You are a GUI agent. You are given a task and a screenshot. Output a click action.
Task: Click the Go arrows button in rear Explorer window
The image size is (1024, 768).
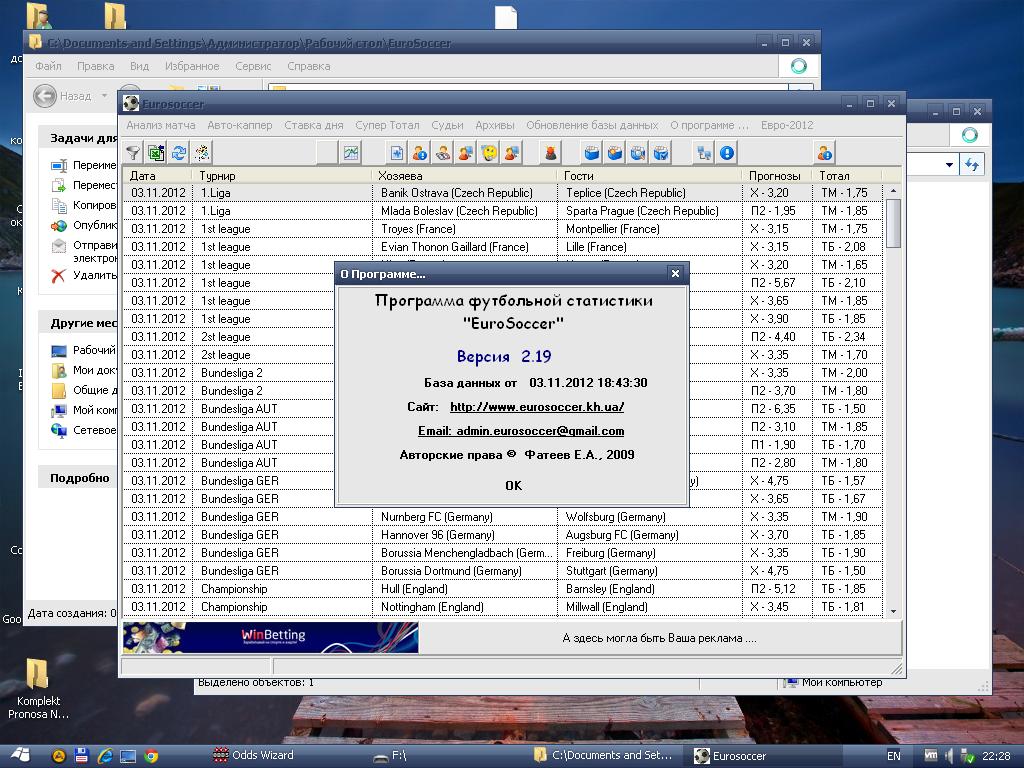click(972, 165)
